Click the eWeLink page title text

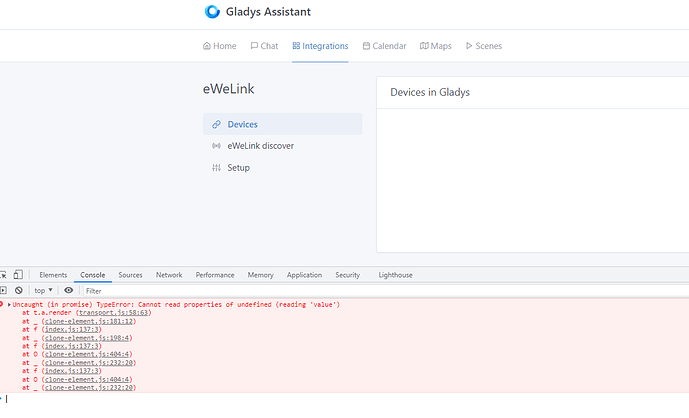pos(228,89)
